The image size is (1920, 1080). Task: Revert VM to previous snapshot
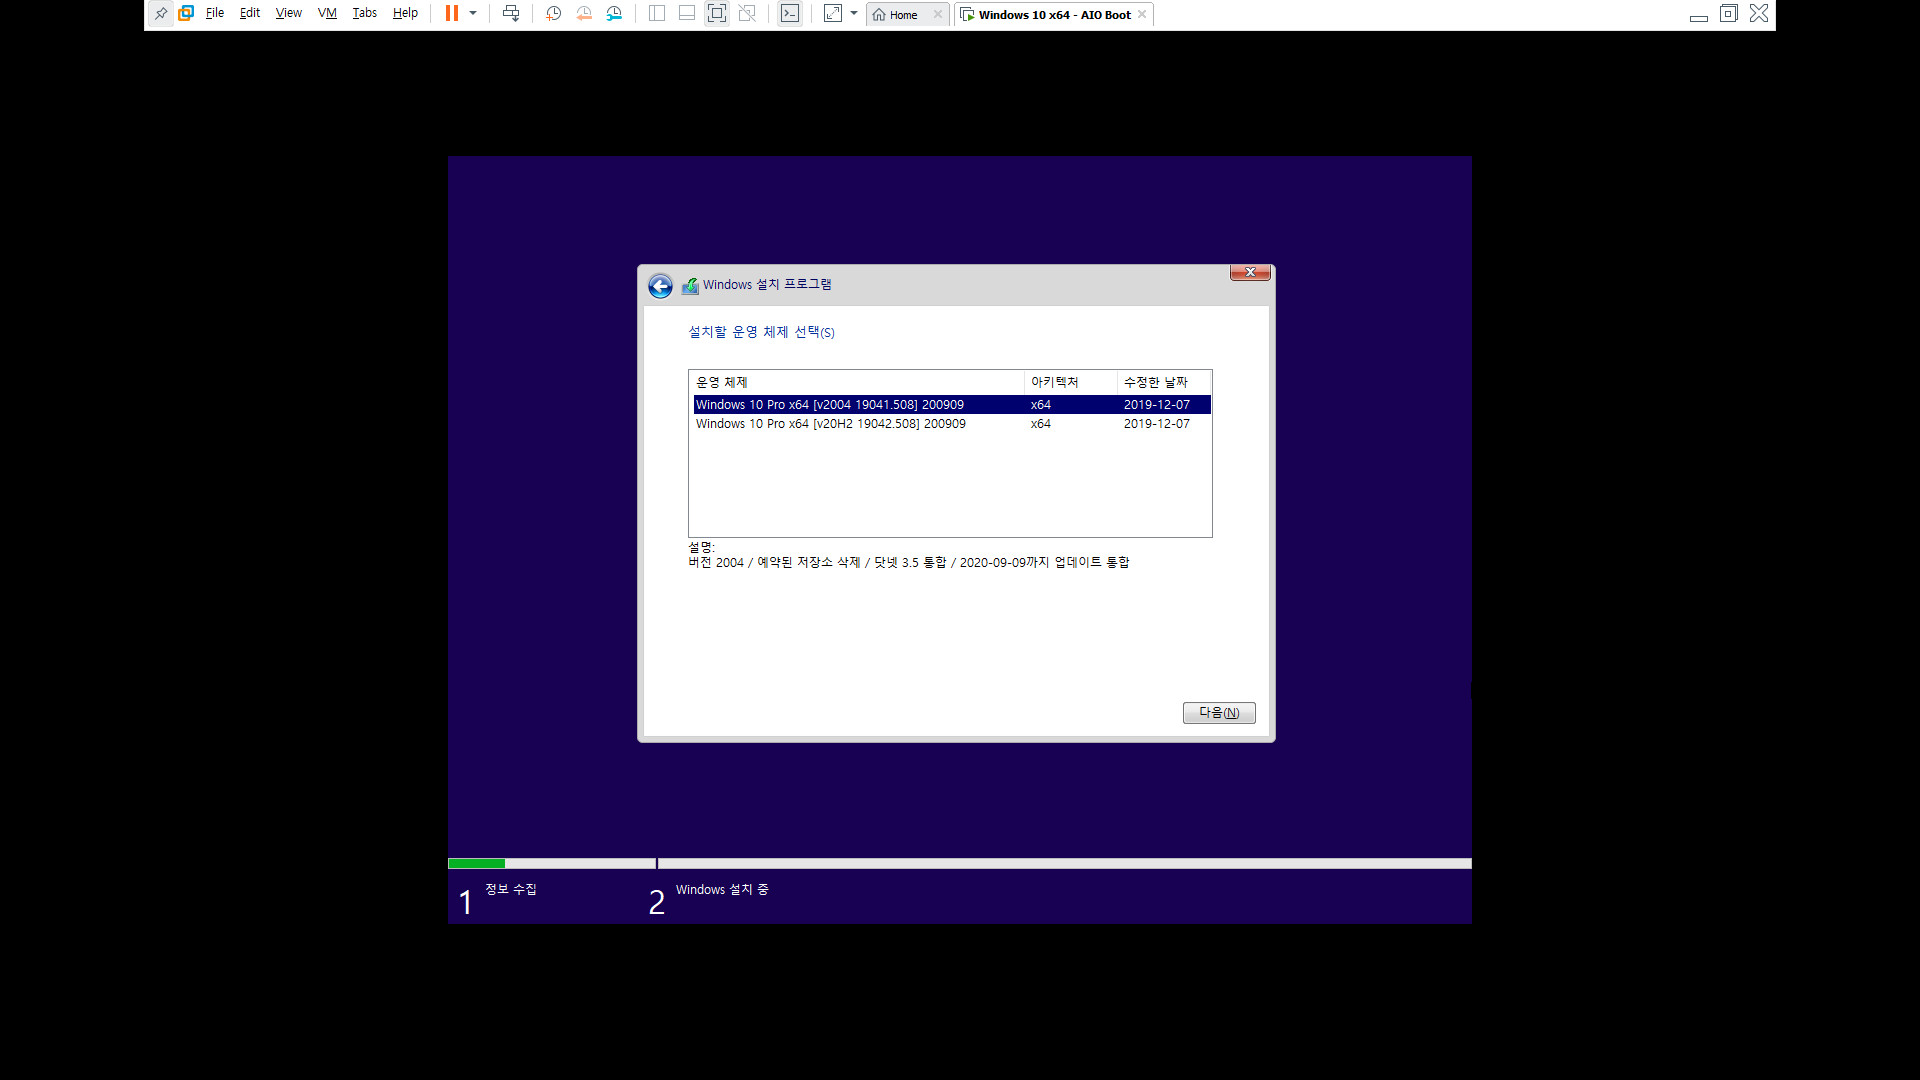coord(584,14)
